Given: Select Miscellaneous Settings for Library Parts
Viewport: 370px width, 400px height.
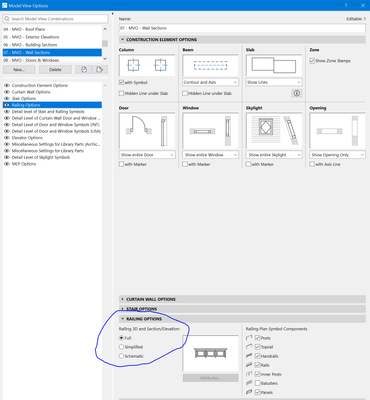Looking at the screenshot, I should (x=52, y=151).
